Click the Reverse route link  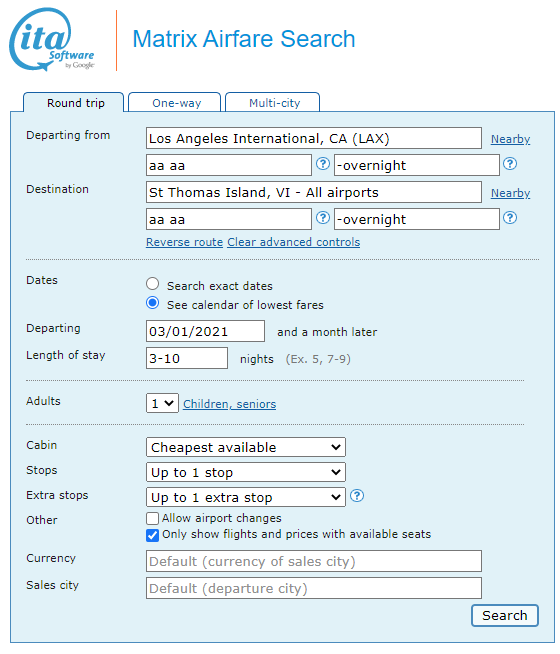[184, 242]
